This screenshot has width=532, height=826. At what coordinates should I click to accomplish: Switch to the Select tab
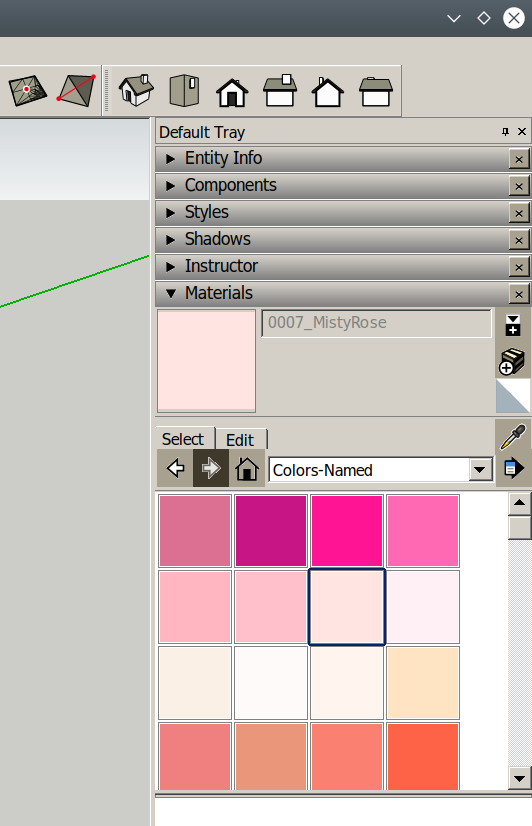click(183, 439)
